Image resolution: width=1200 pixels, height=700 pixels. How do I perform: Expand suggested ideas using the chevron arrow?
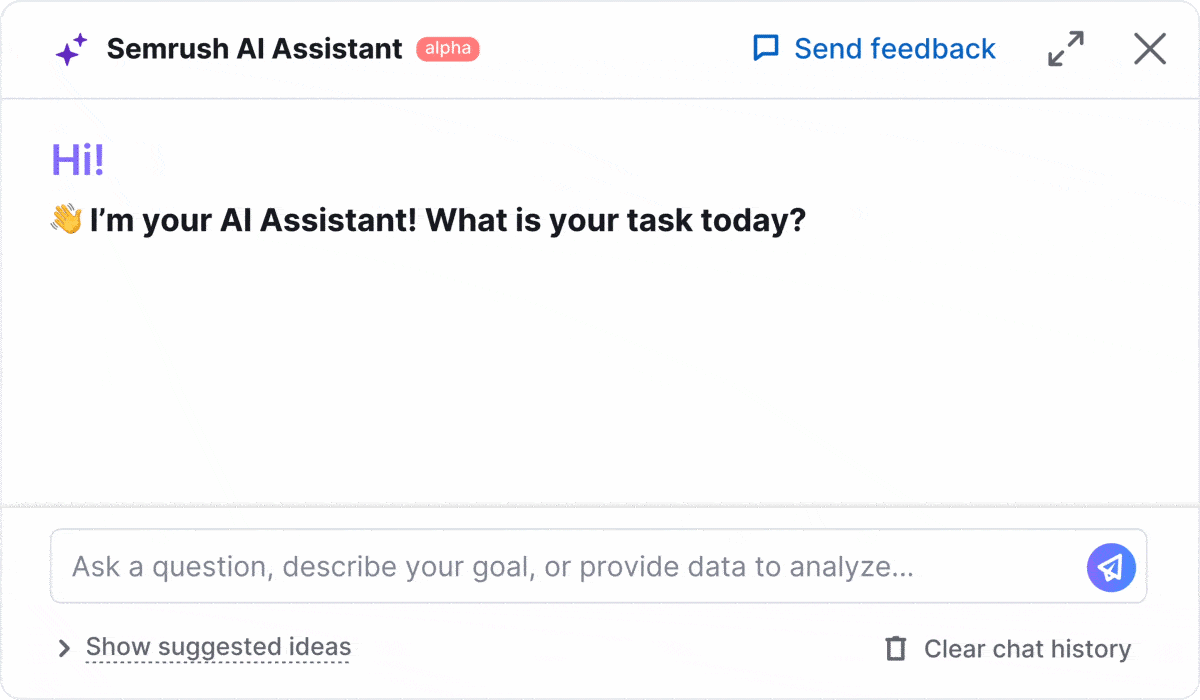pyautogui.click(x=64, y=649)
